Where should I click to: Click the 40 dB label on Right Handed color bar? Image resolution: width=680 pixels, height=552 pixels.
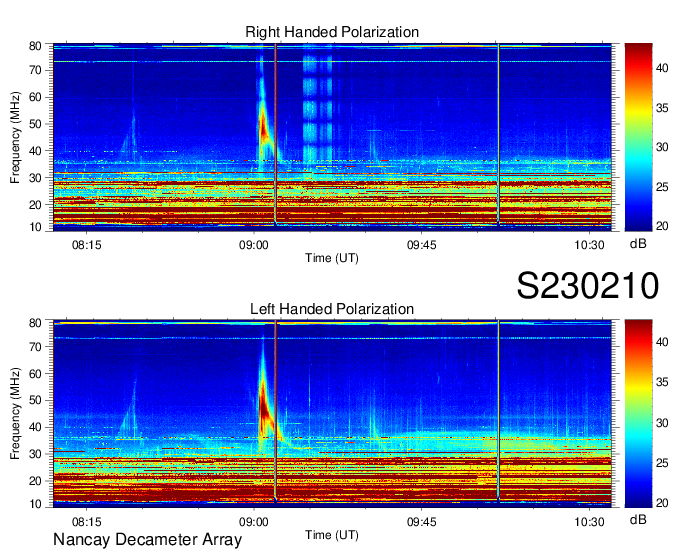[662, 68]
